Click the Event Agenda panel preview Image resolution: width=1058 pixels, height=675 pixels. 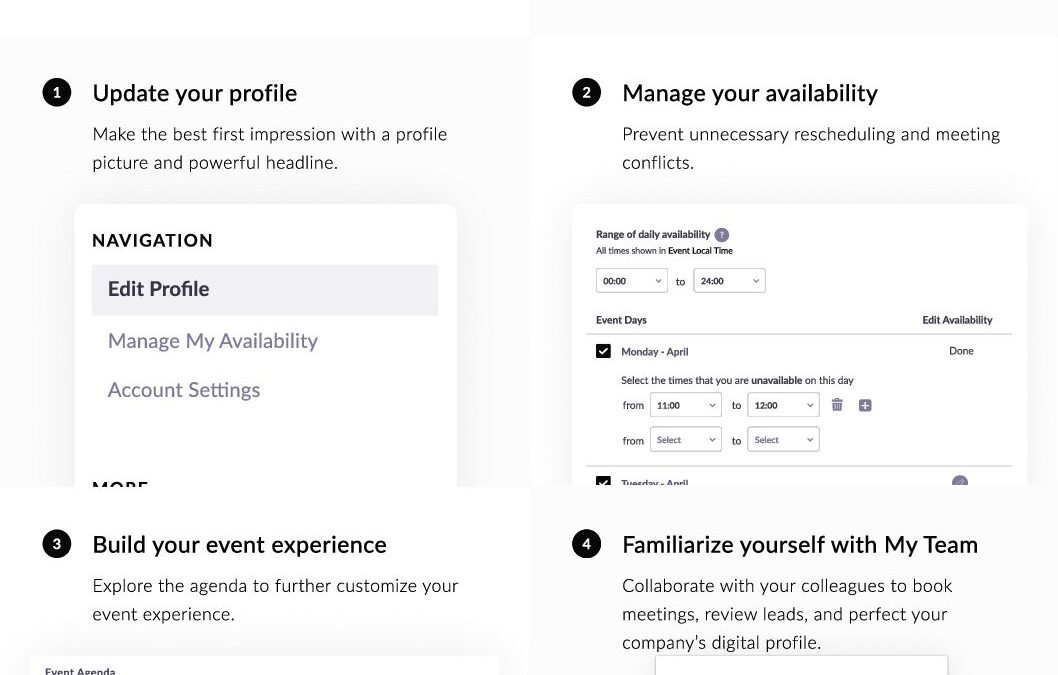coord(264,666)
